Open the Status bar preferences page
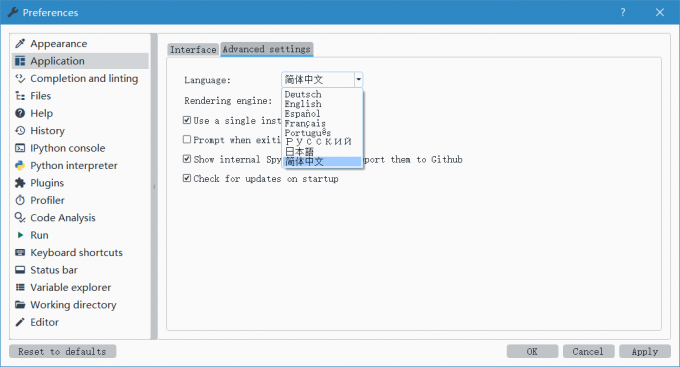The image size is (680, 367). 80,270
